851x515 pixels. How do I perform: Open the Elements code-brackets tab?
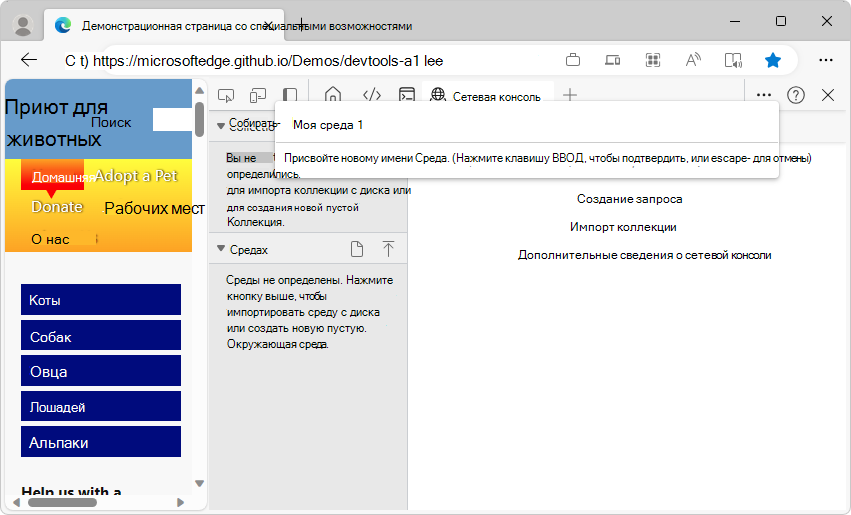(x=372, y=95)
